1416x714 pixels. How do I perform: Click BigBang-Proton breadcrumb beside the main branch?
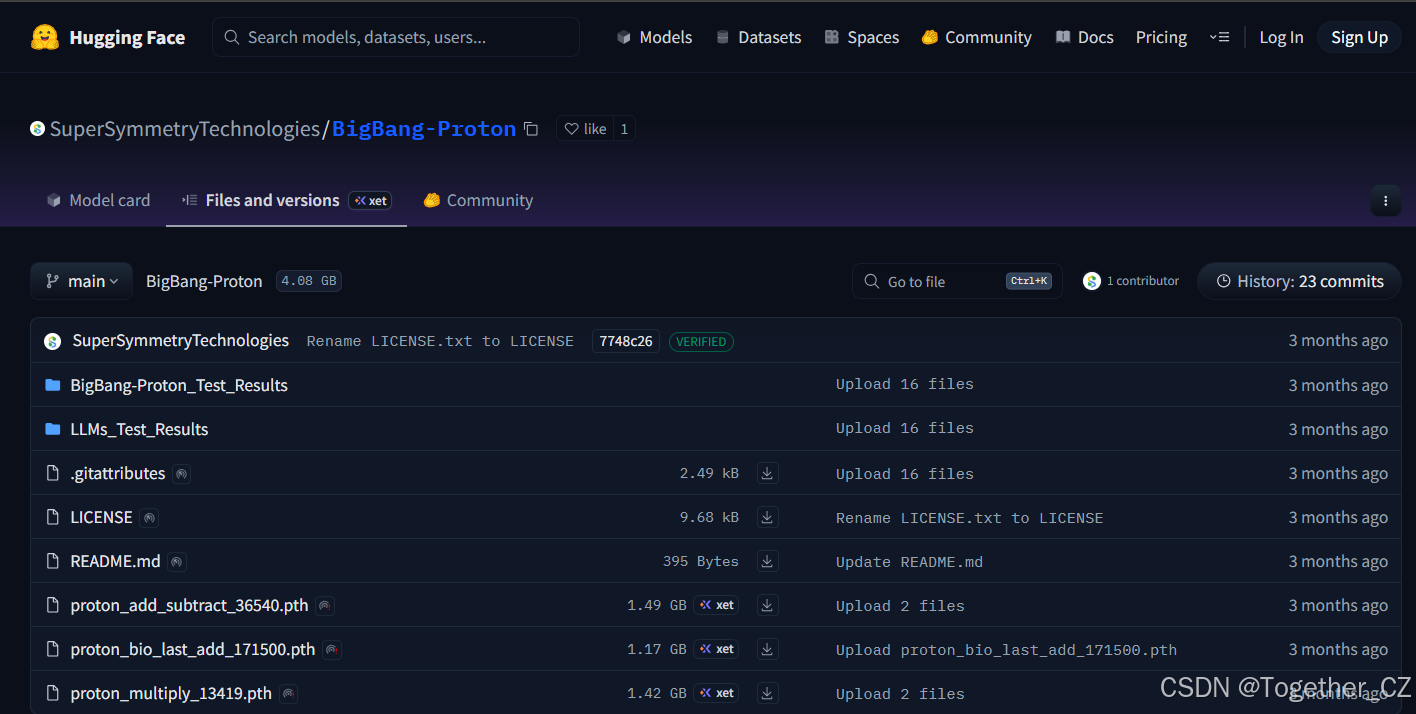pyautogui.click(x=204, y=281)
